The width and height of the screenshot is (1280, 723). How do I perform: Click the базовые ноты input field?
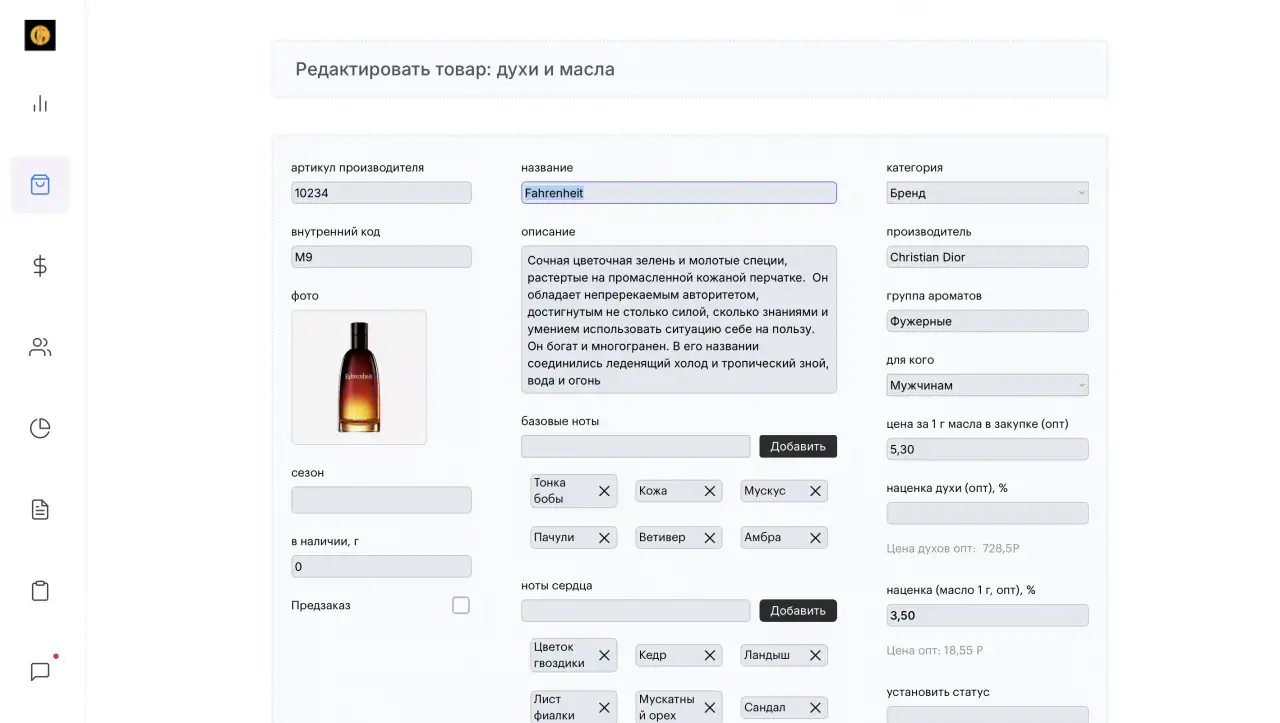[x=636, y=446]
